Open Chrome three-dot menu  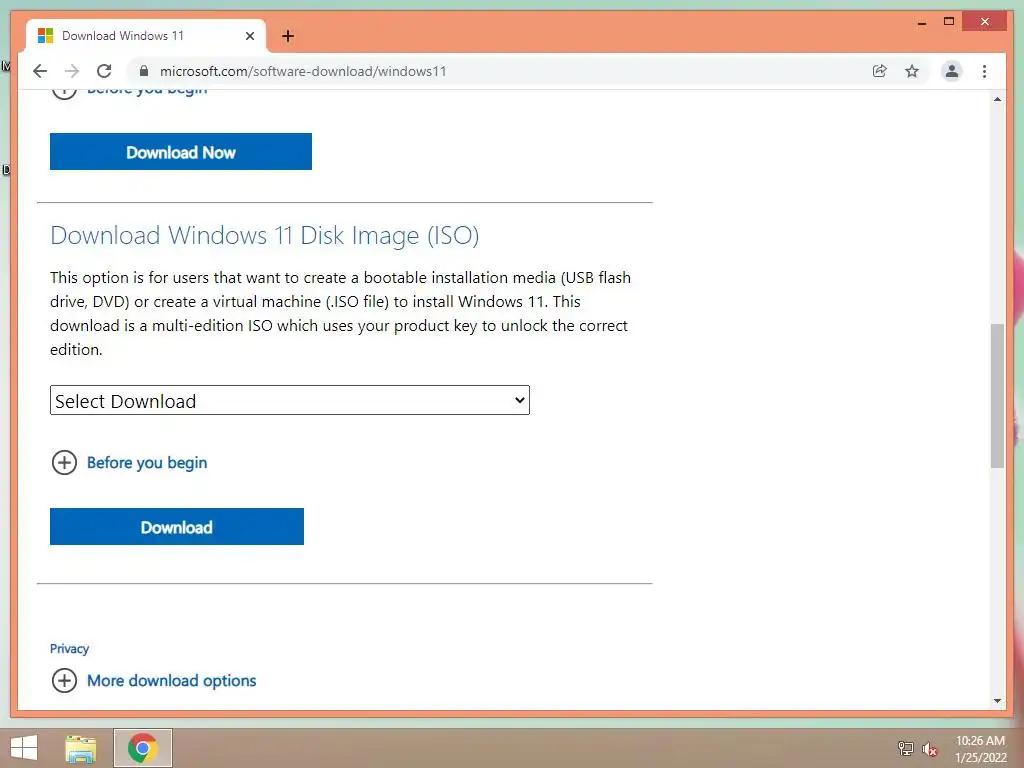coord(984,71)
